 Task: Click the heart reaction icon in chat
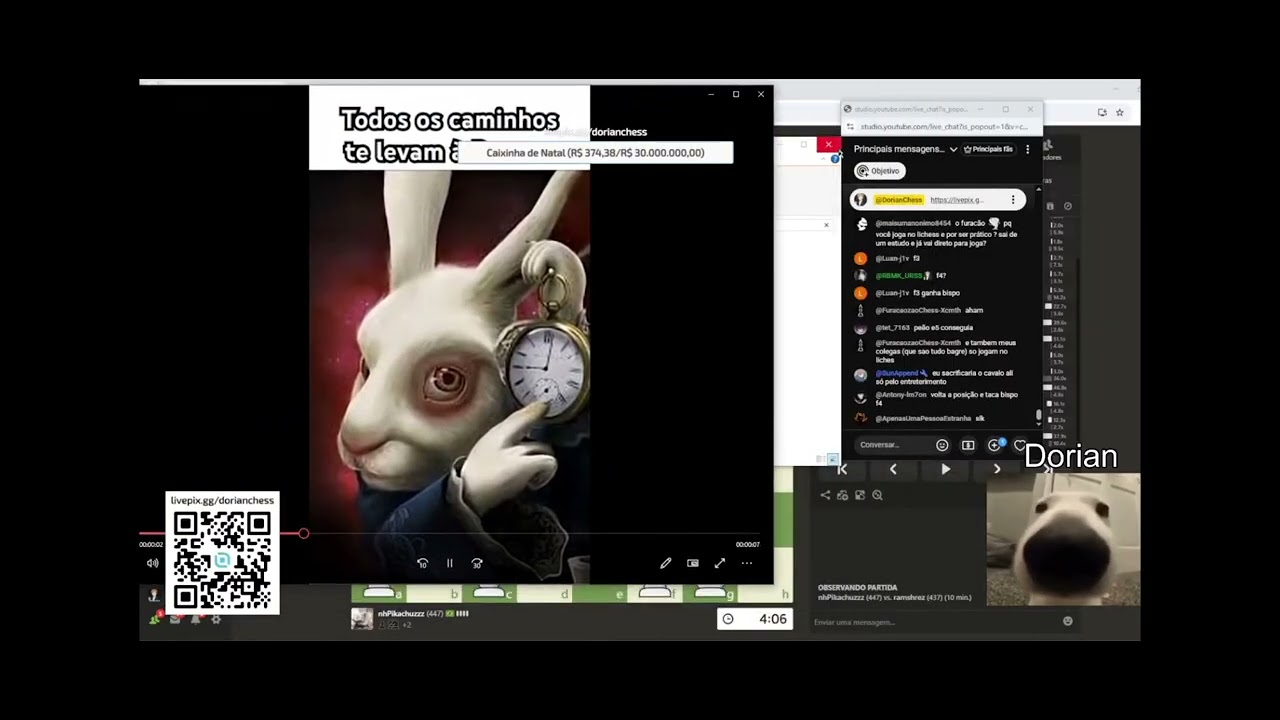1020,445
